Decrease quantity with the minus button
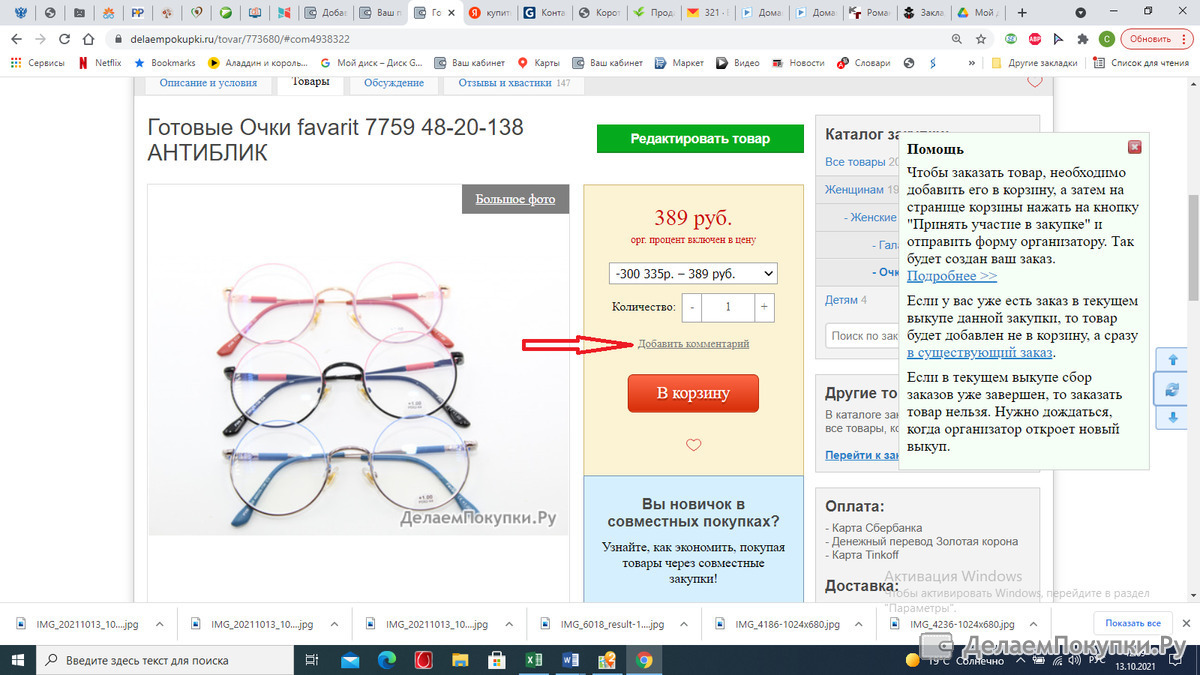This screenshot has width=1200, height=675. pos(692,307)
